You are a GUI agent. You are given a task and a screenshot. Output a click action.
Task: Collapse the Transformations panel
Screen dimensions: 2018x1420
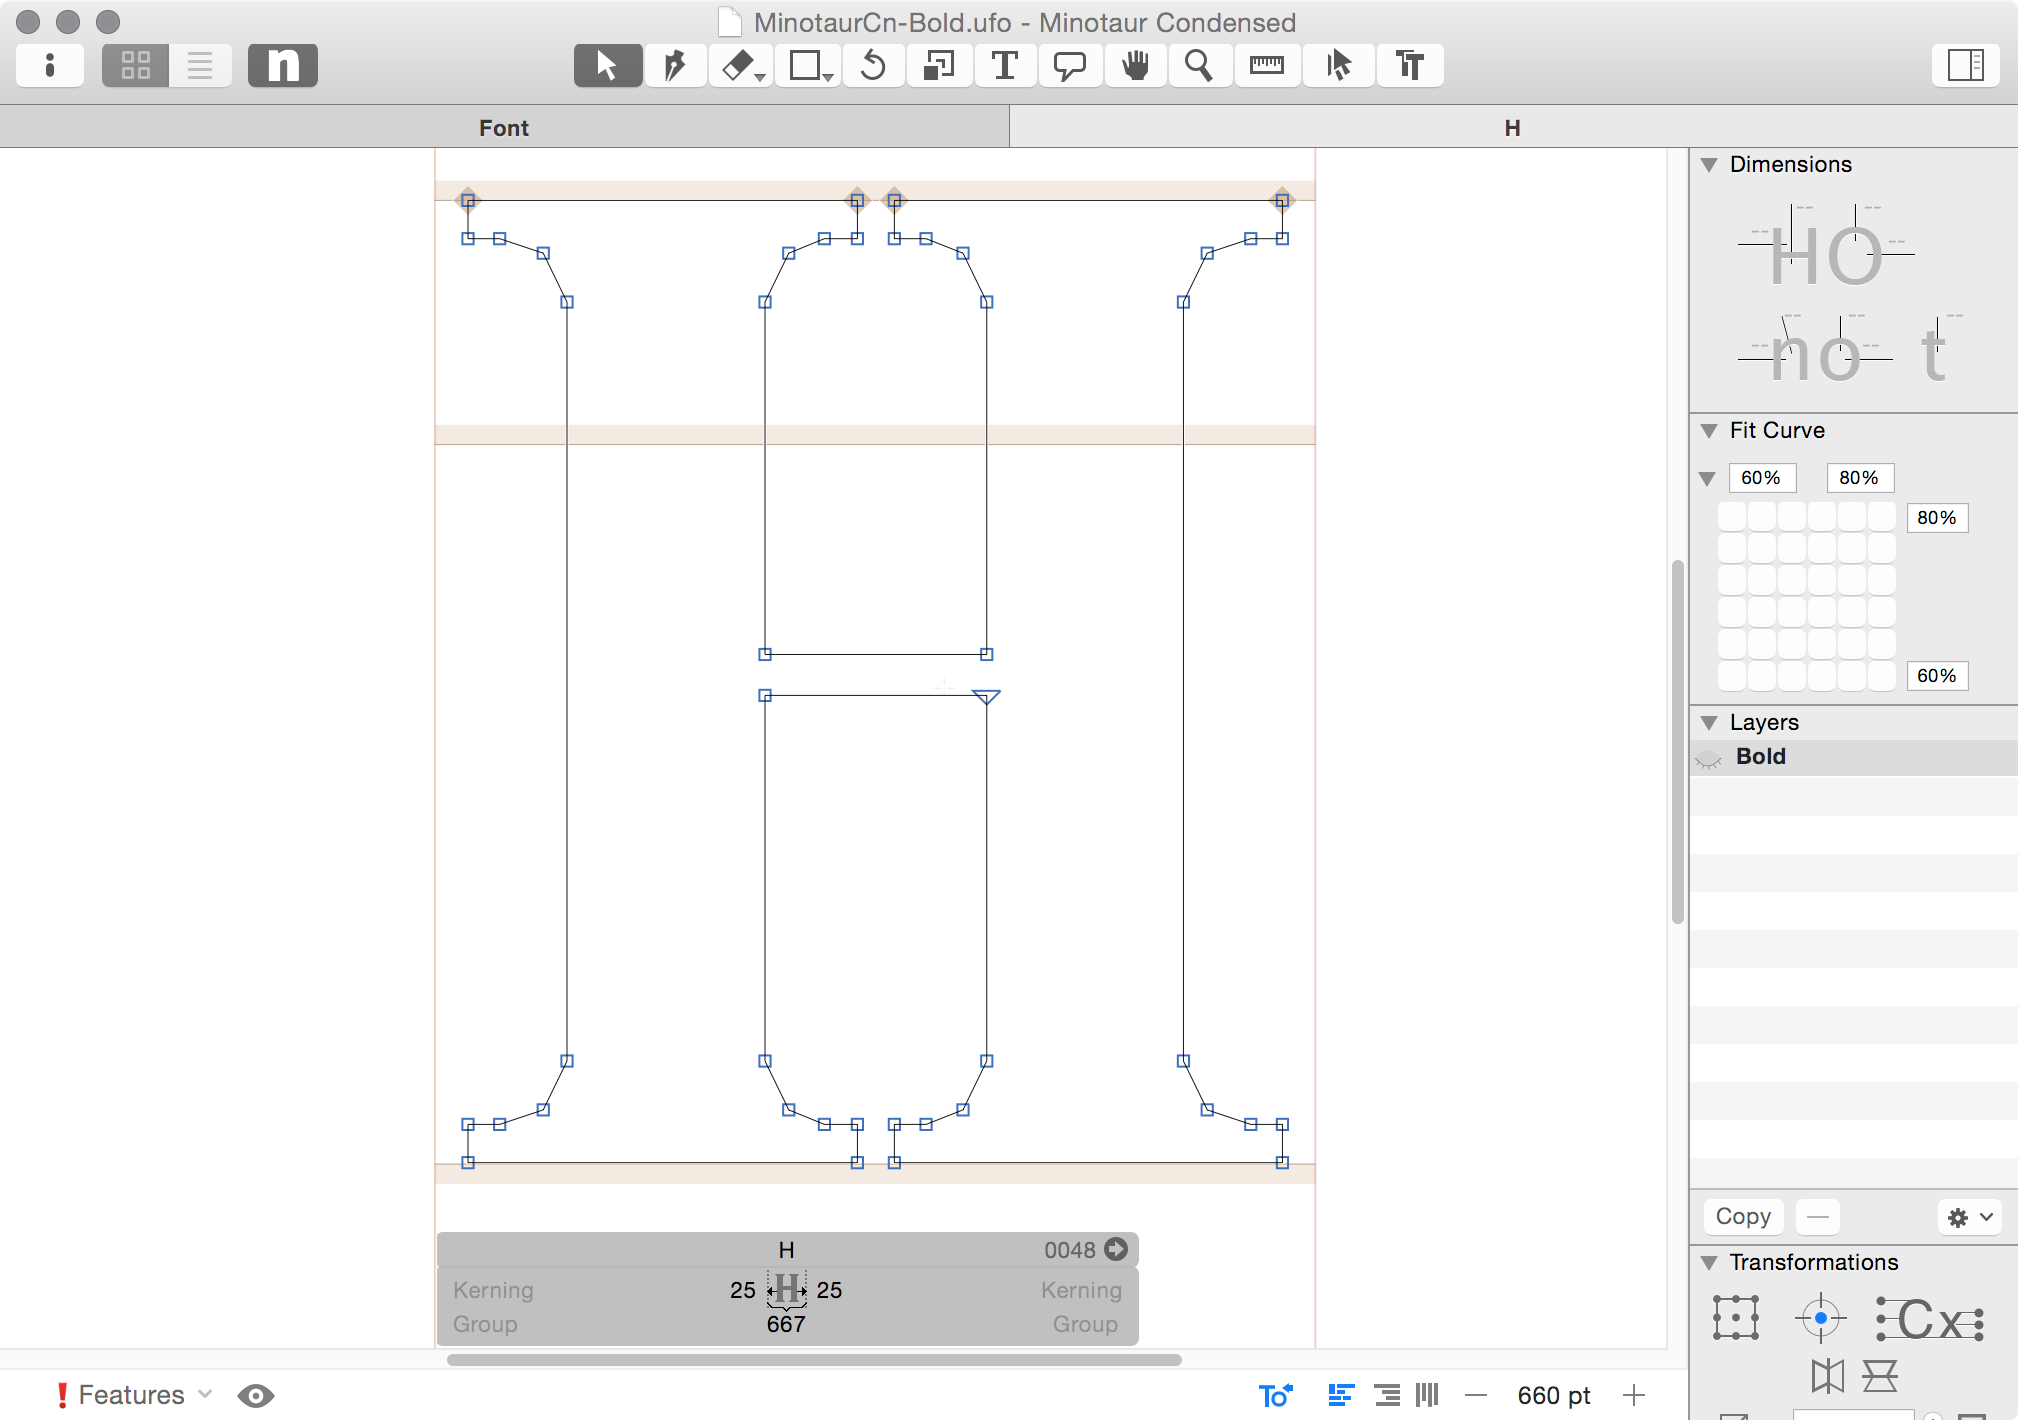[1709, 1263]
